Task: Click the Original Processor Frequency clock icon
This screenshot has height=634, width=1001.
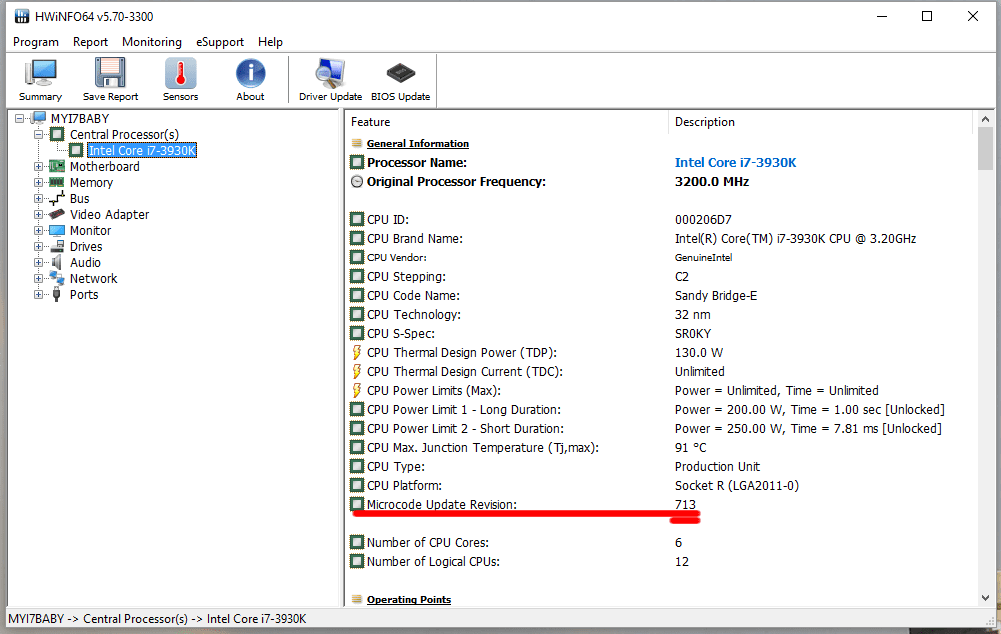Action: (x=357, y=181)
